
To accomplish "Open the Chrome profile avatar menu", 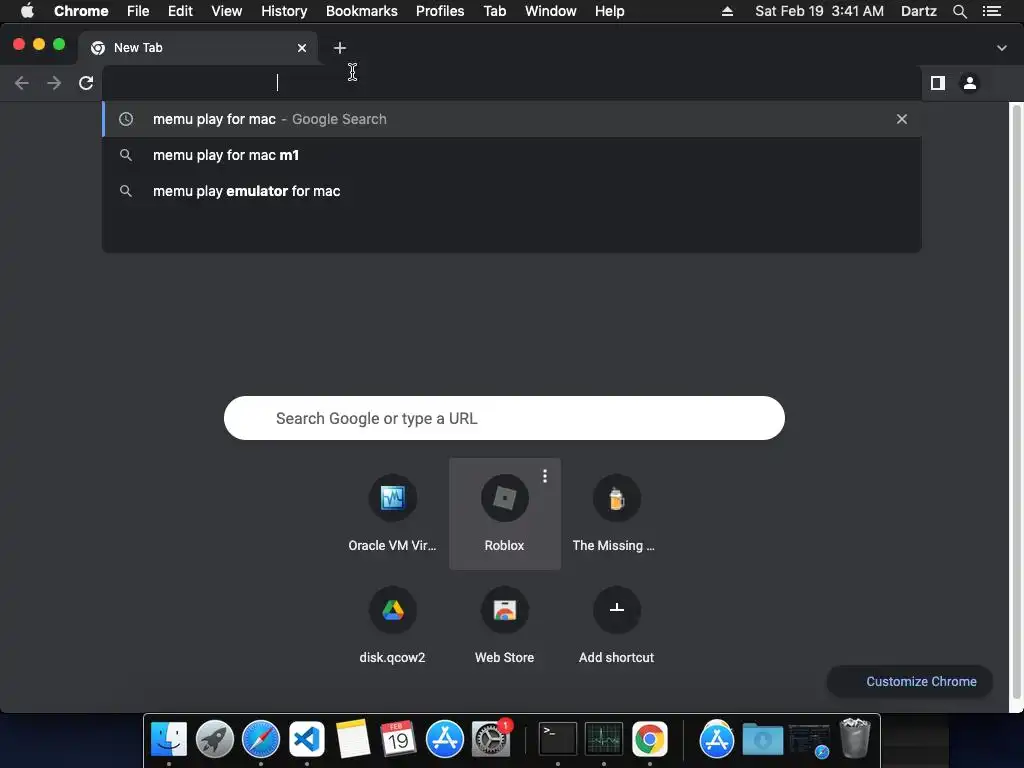I will coord(970,83).
